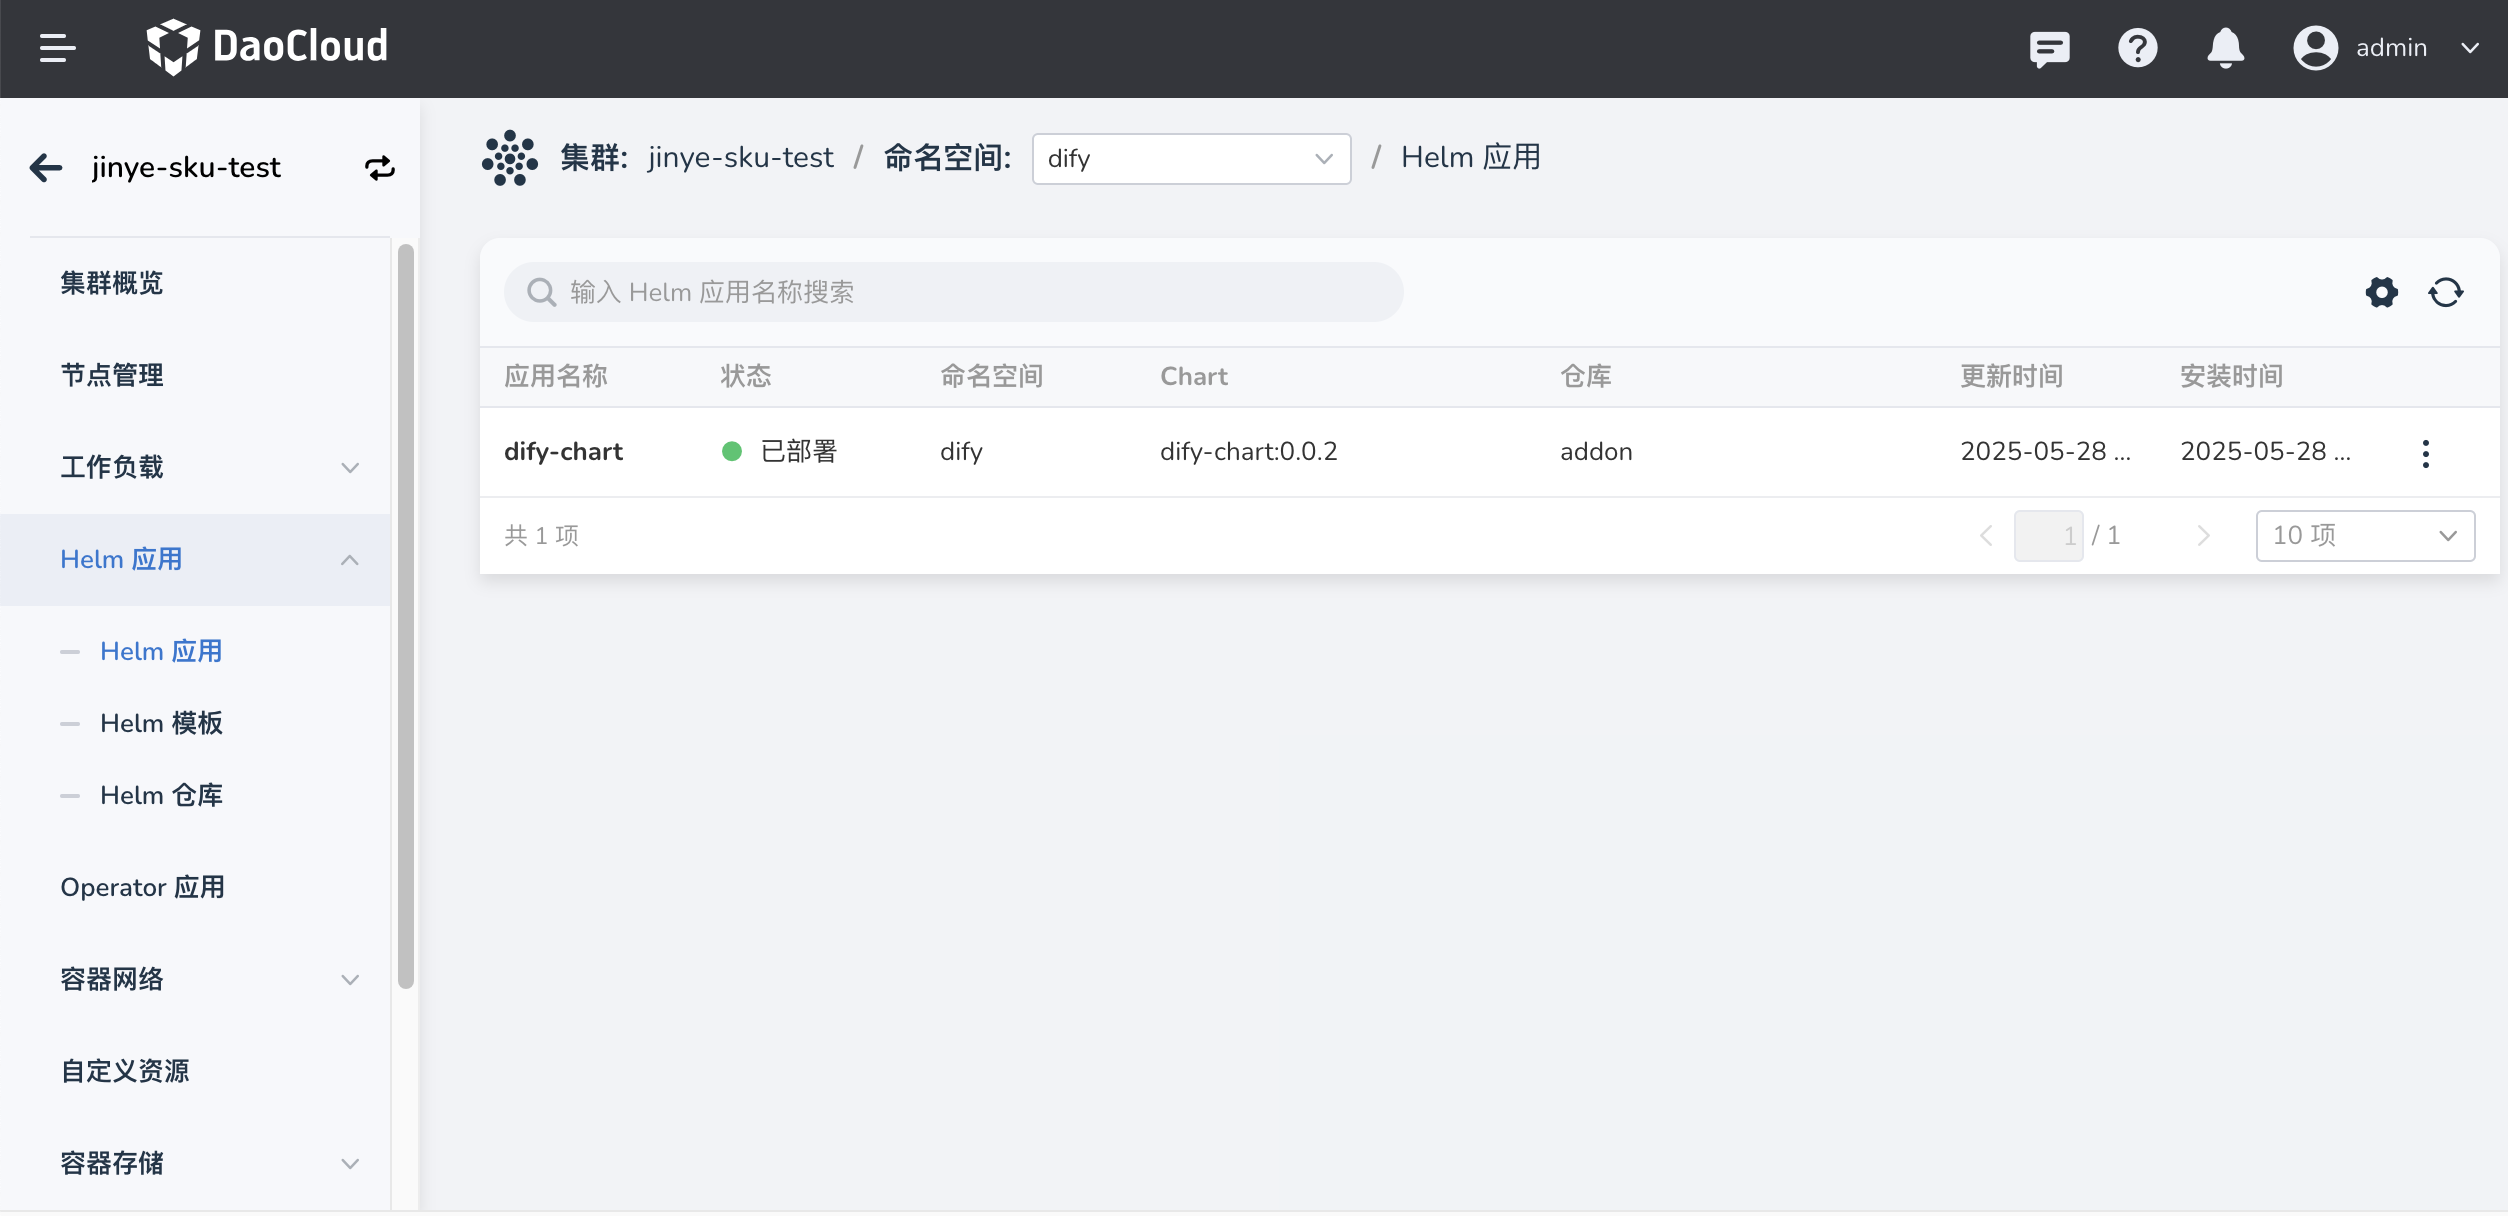Change the 10 items per page selector
Screen dimensions: 2508x1216
pyautogui.click(x=2364, y=536)
